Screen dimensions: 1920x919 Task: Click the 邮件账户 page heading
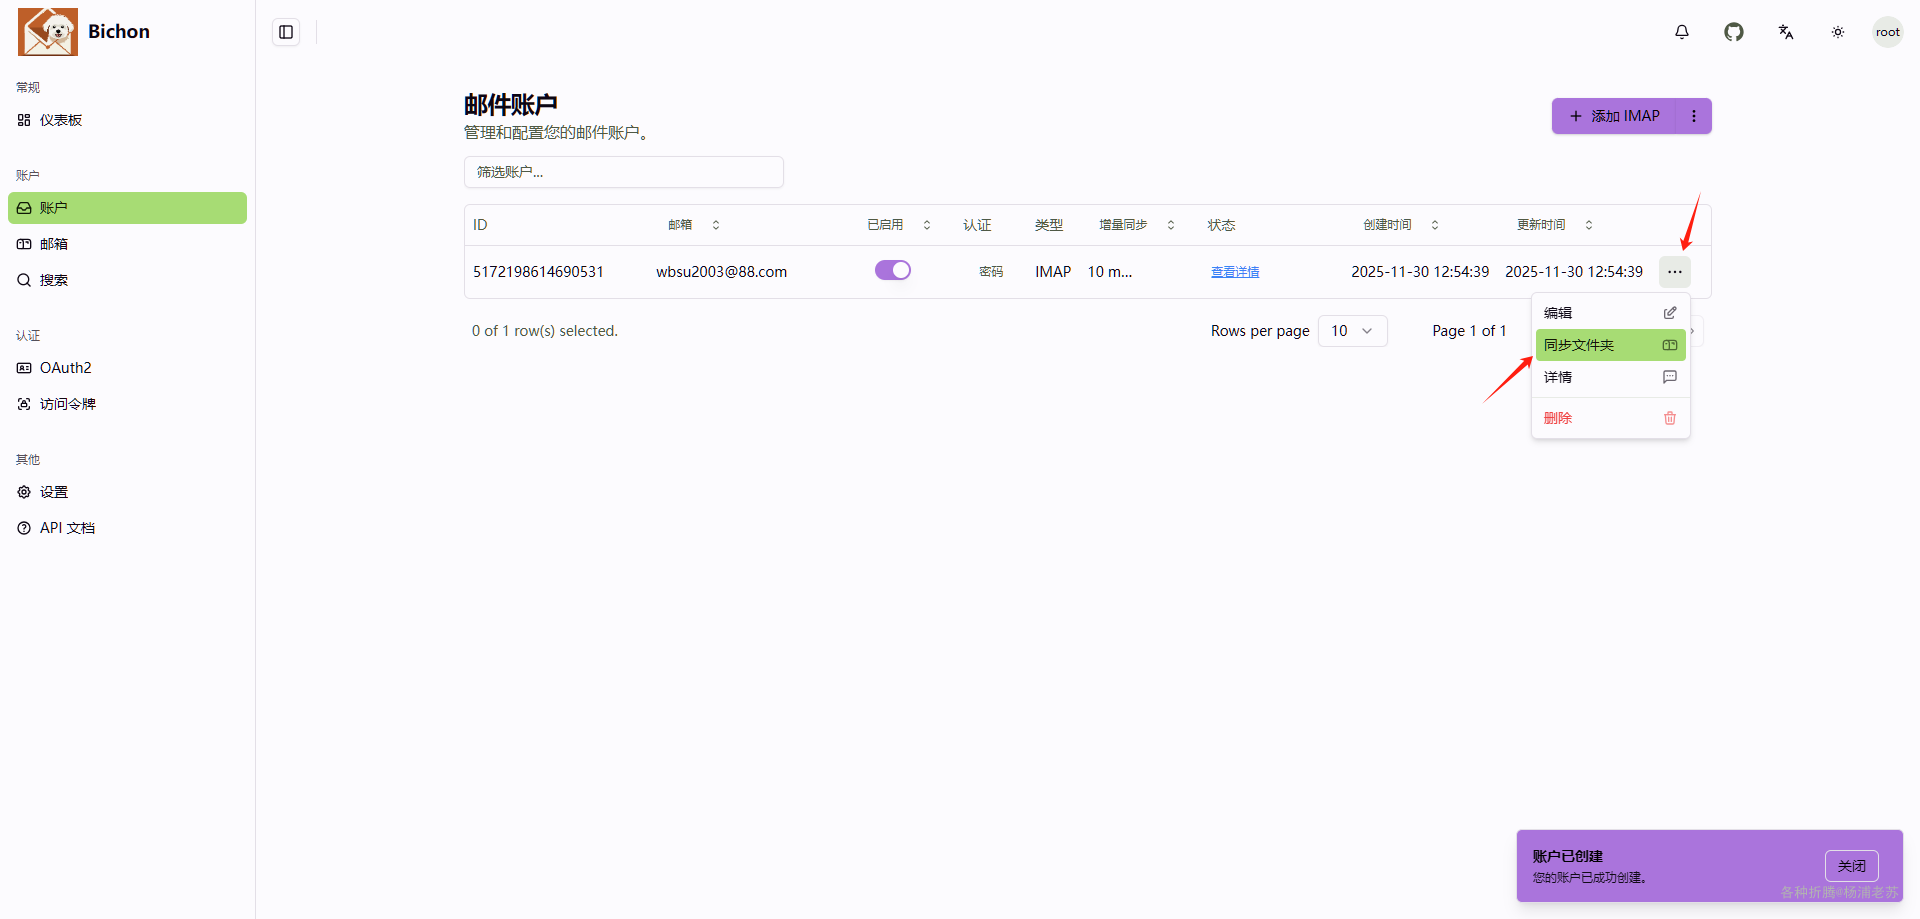pyautogui.click(x=511, y=105)
